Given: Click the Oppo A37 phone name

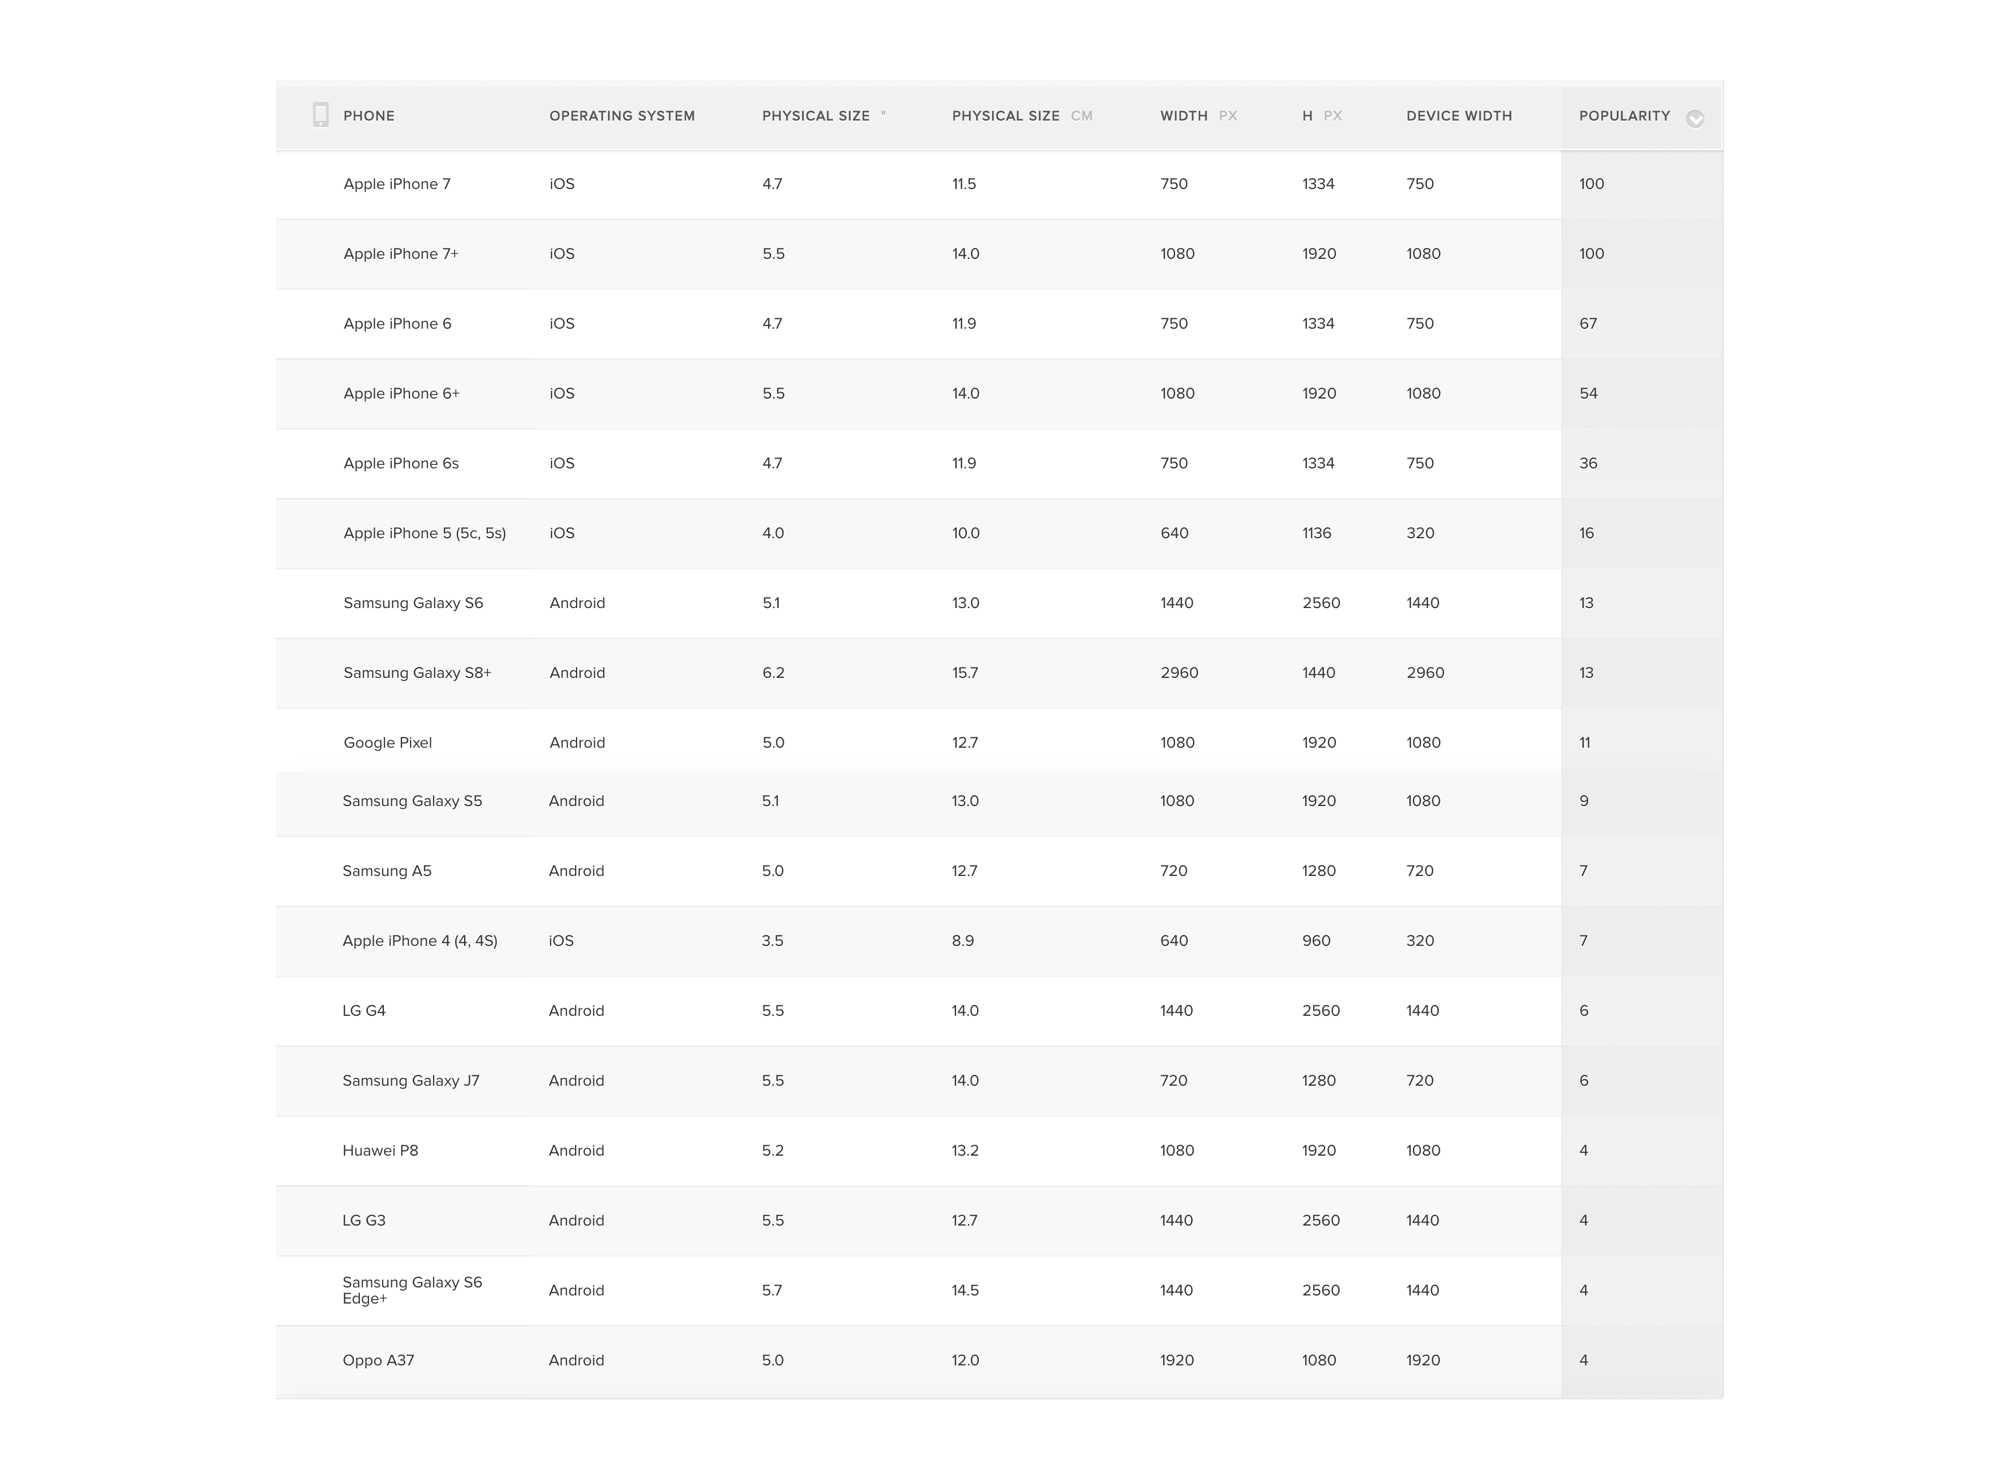Looking at the screenshot, I should click(378, 1360).
